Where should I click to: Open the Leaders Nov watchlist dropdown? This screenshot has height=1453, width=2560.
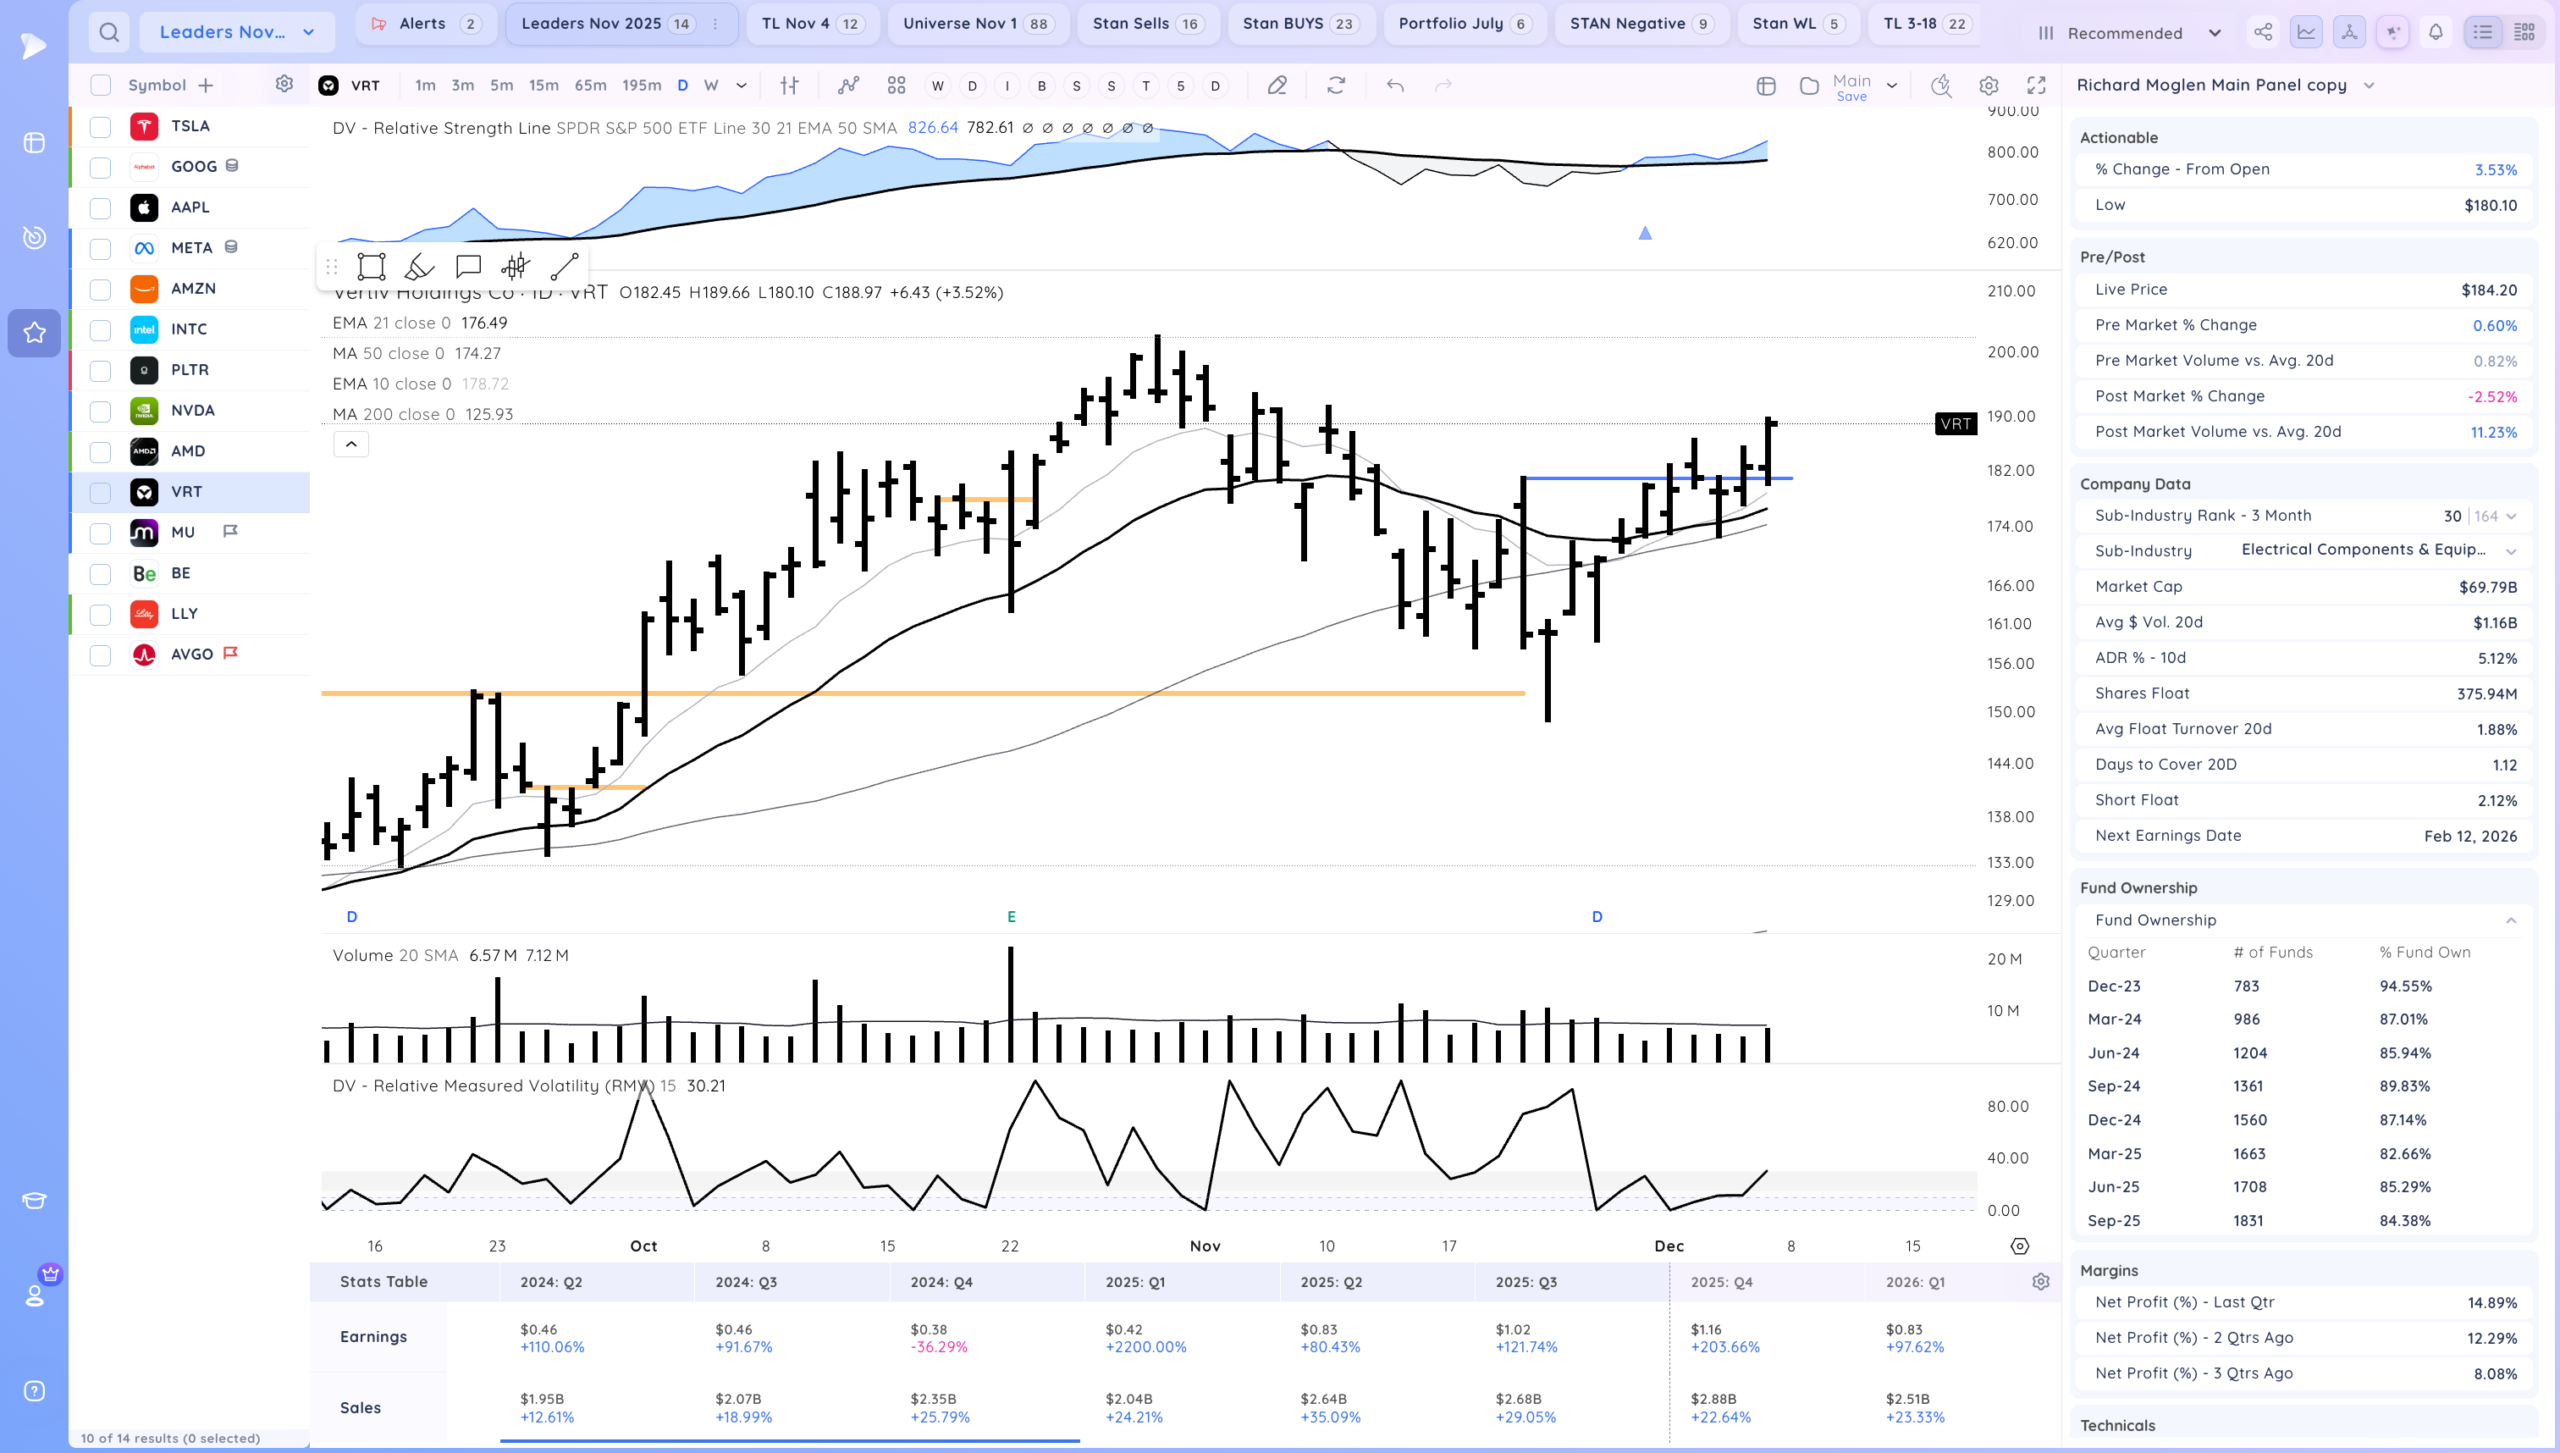click(x=237, y=32)
